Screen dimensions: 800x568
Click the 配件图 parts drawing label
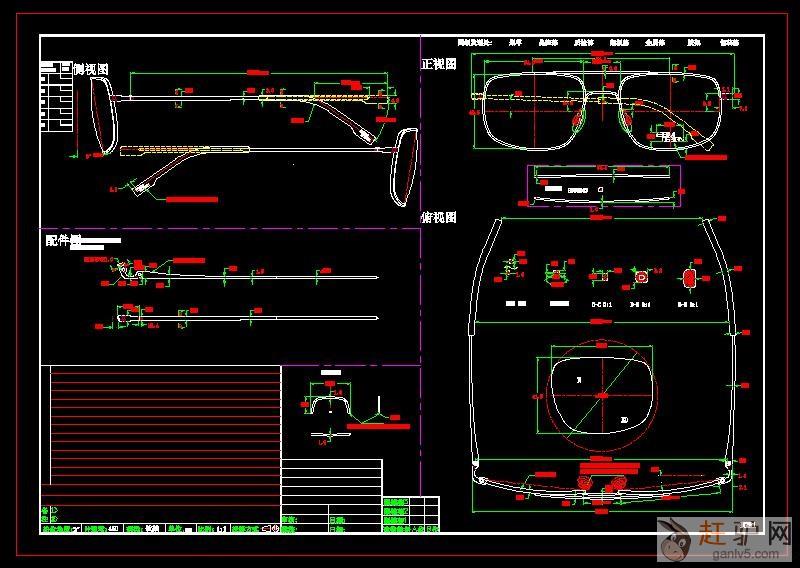point(62,241)
